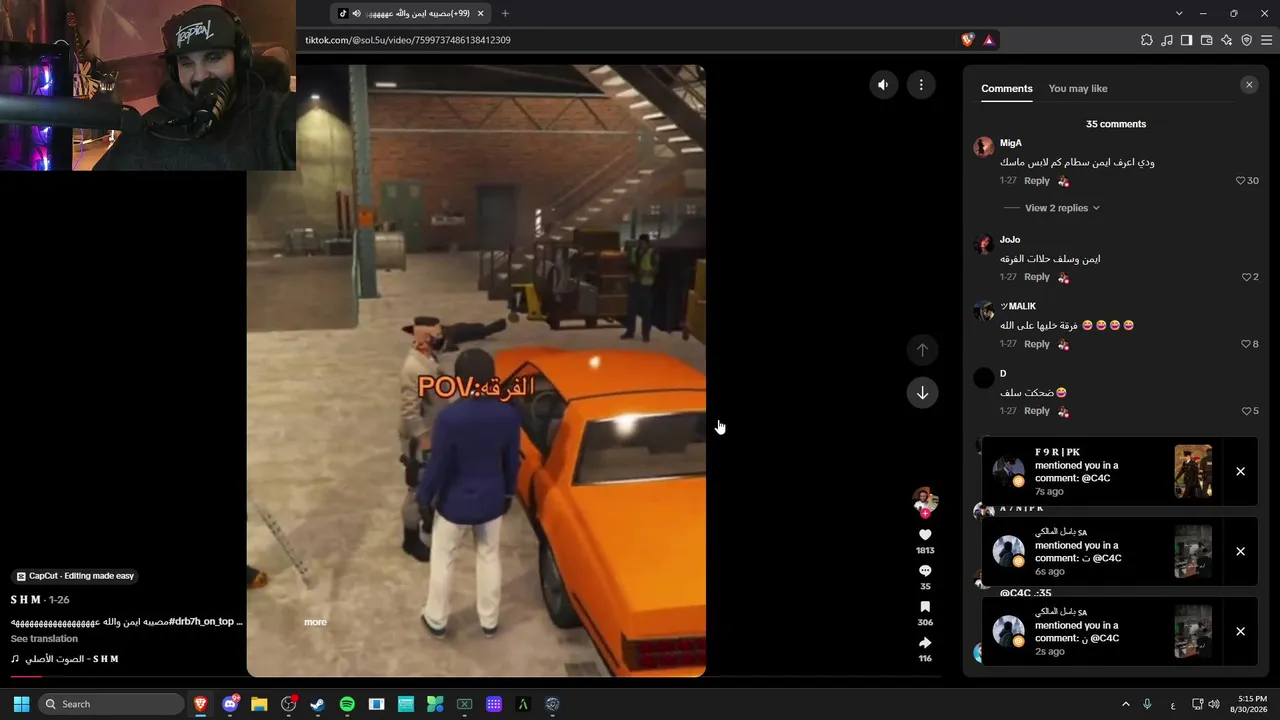
Task: Open the F 9 R | PK notification thumbnail
Action: [1193, 472]
